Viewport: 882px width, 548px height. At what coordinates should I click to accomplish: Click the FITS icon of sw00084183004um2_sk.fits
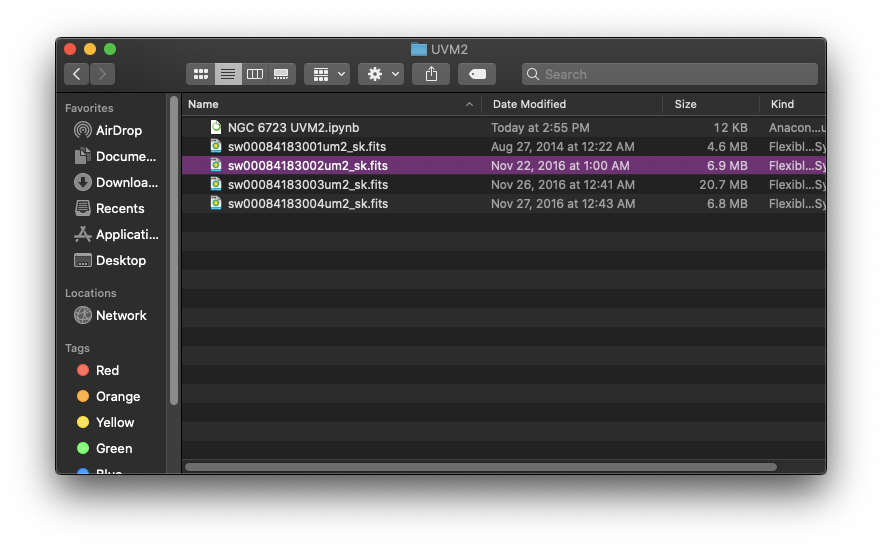point(215,203)
